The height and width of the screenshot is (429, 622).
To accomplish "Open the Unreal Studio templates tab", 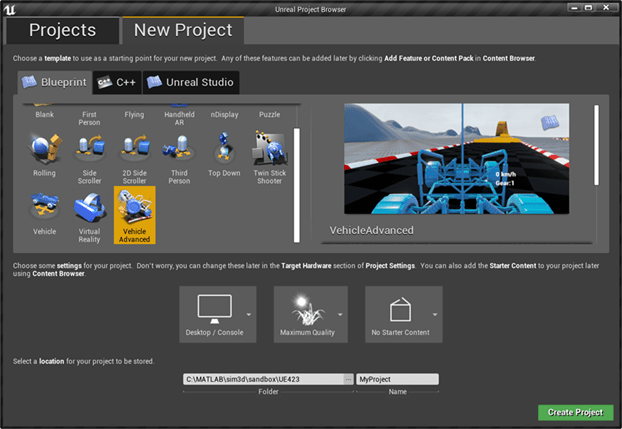I will click(x=191, y=82).
